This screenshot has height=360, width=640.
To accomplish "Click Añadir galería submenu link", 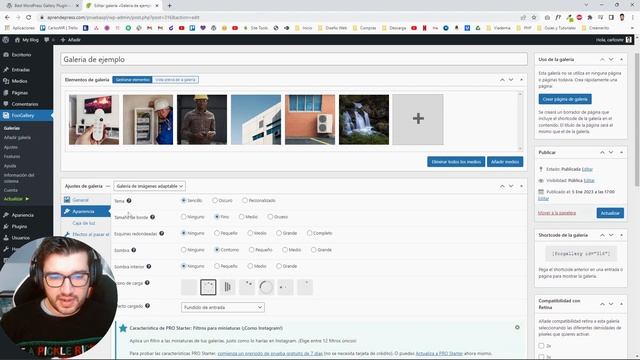I will (17, 138).
